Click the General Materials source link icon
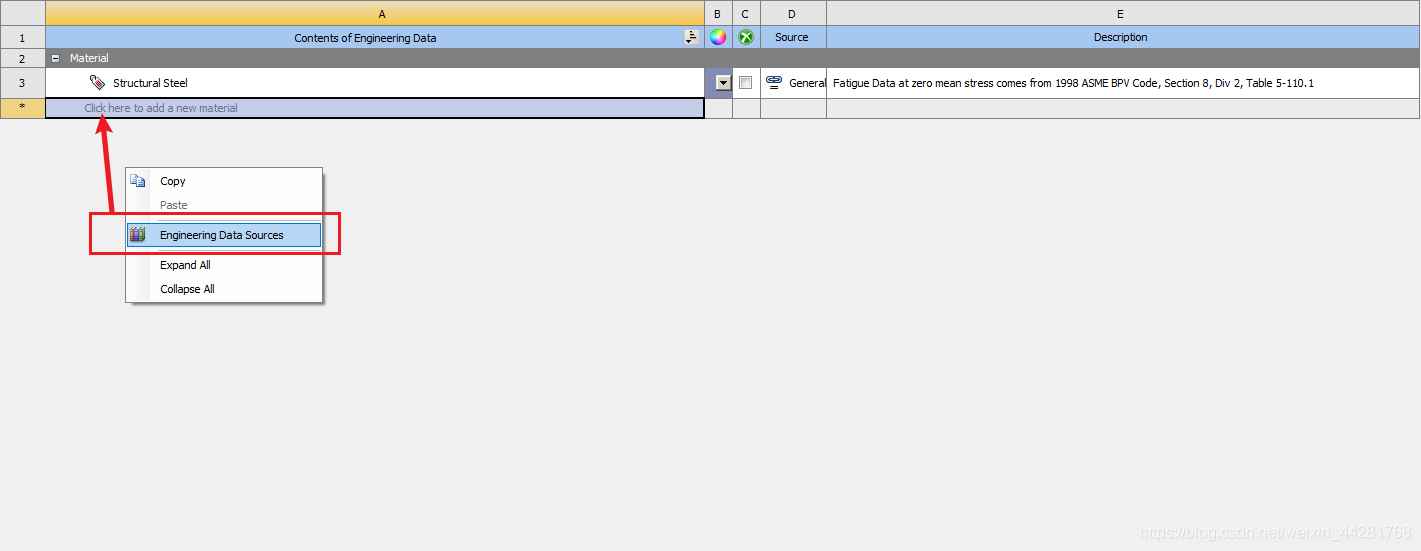This screenshot has width=1421, height=551. point(773,82)
